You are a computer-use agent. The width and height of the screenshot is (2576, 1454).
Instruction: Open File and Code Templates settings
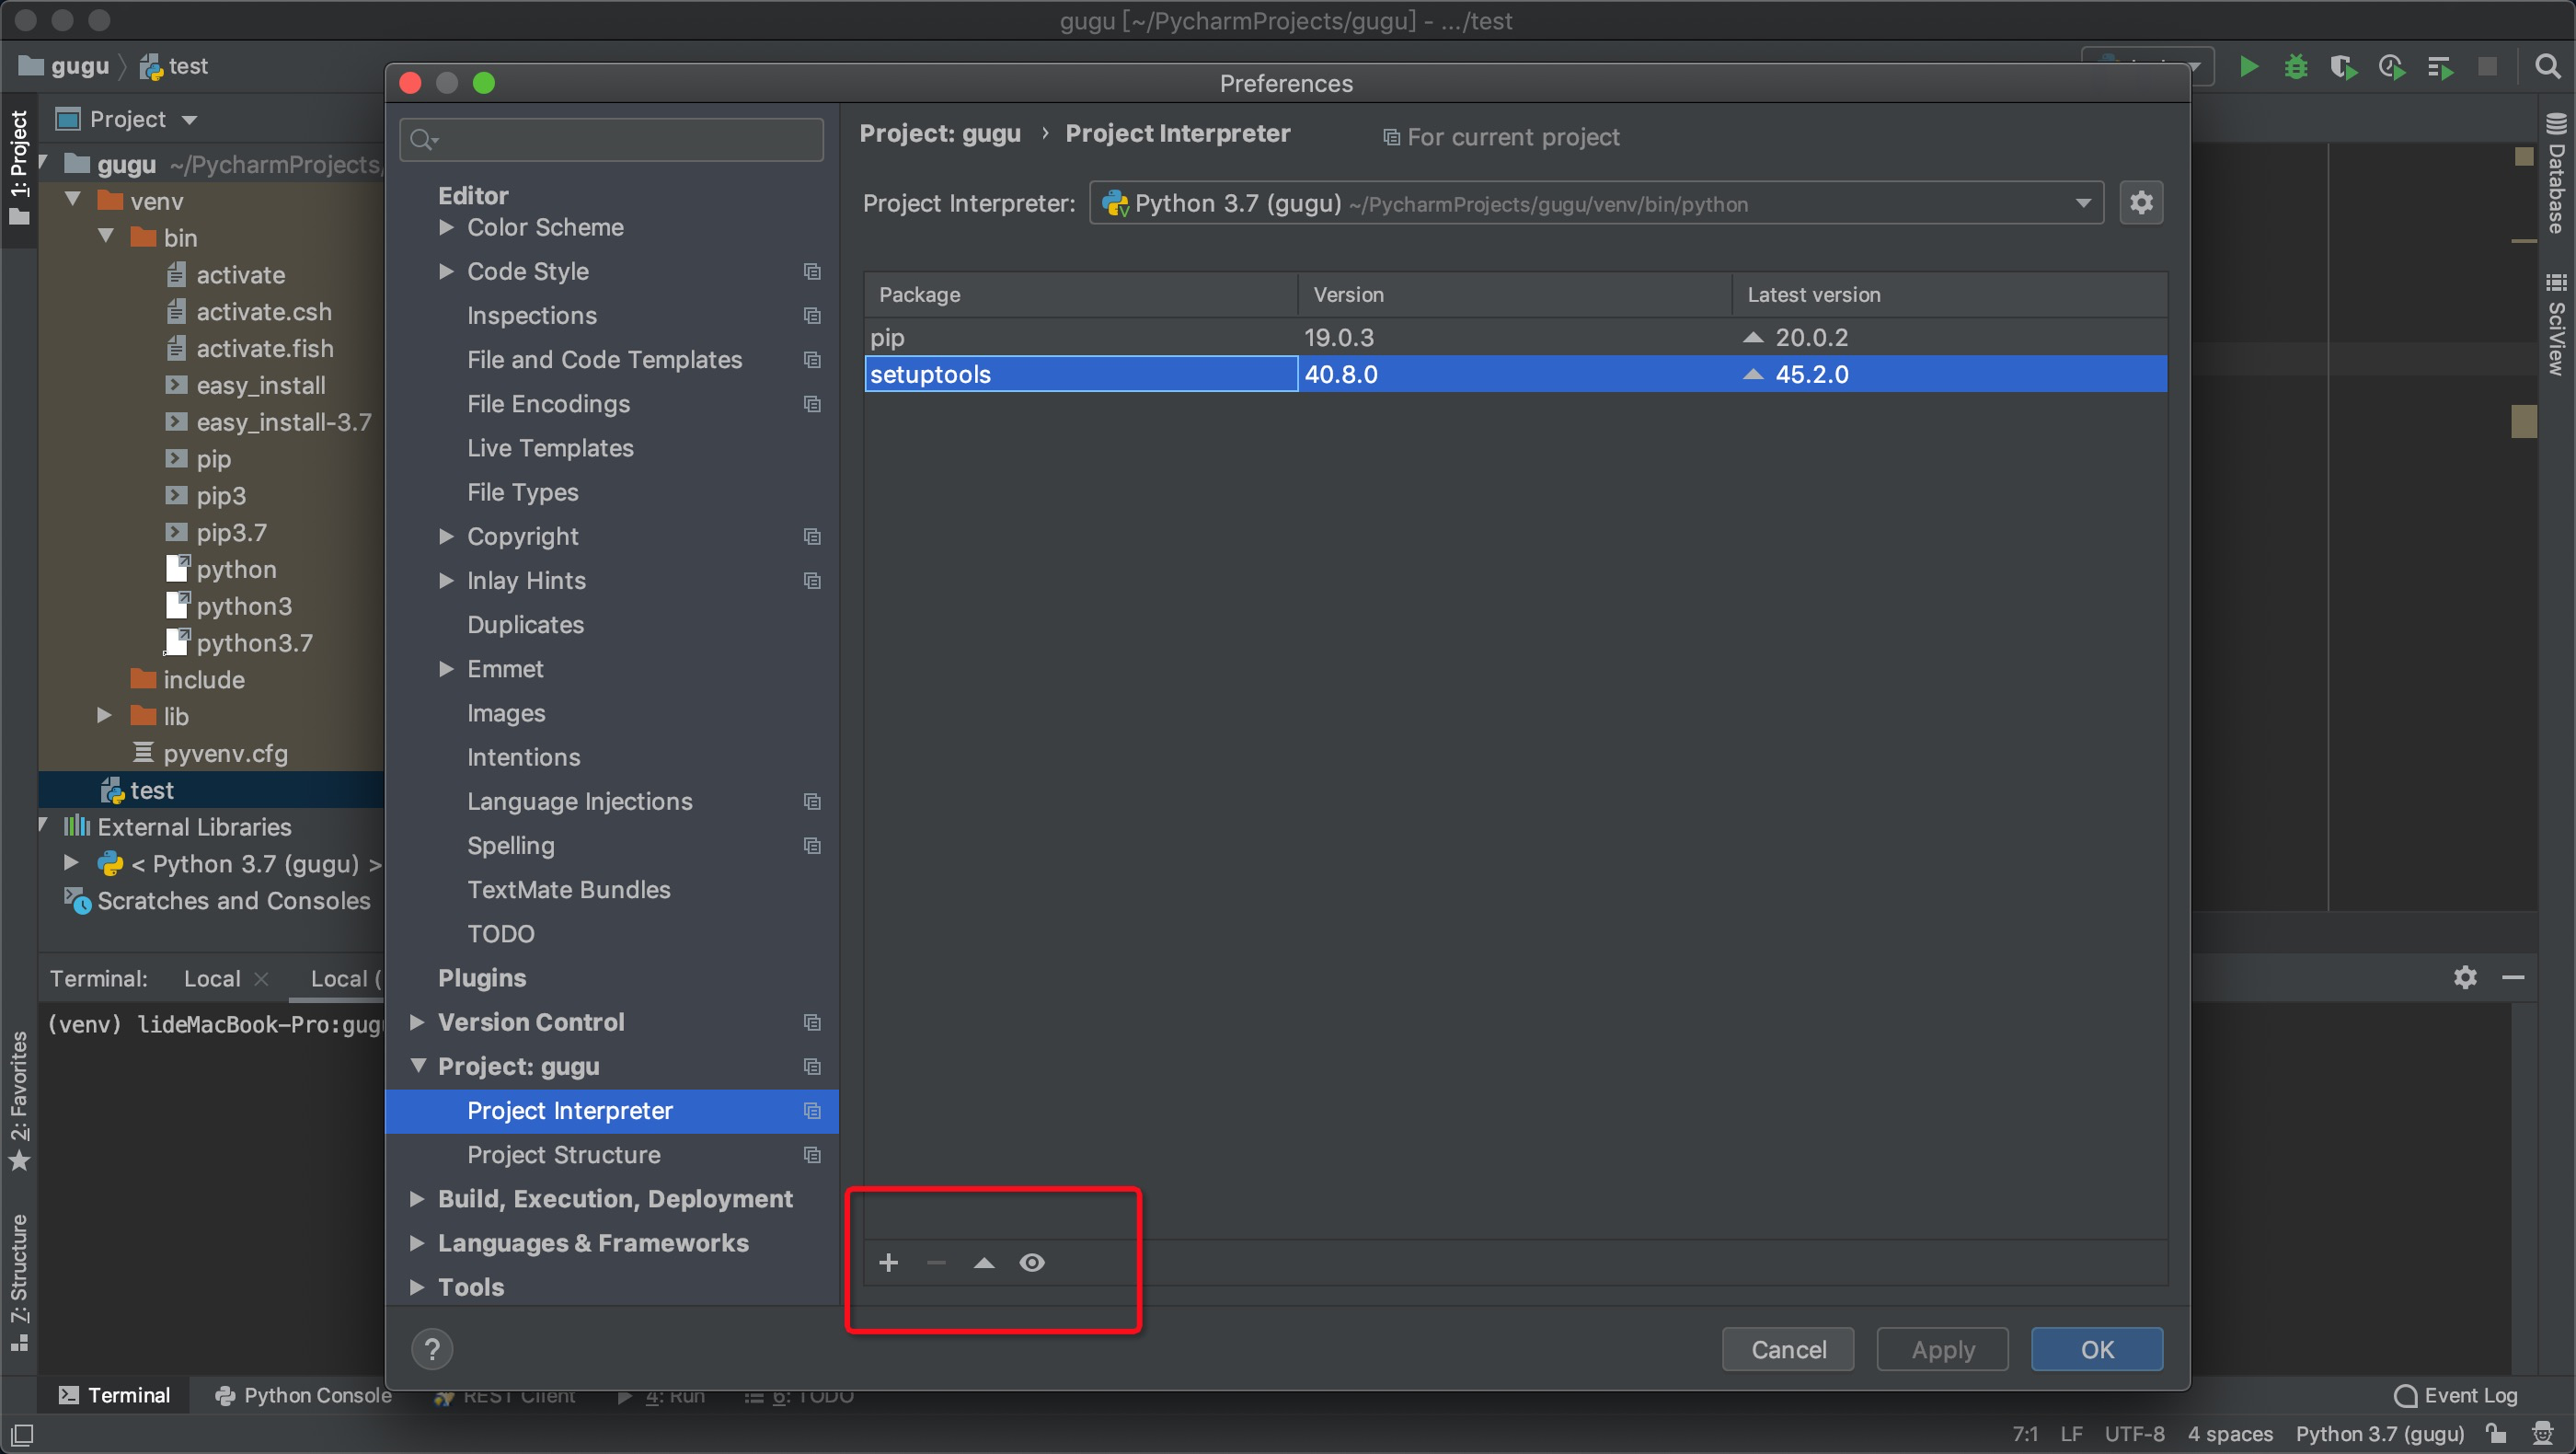(x=605, y=360)
